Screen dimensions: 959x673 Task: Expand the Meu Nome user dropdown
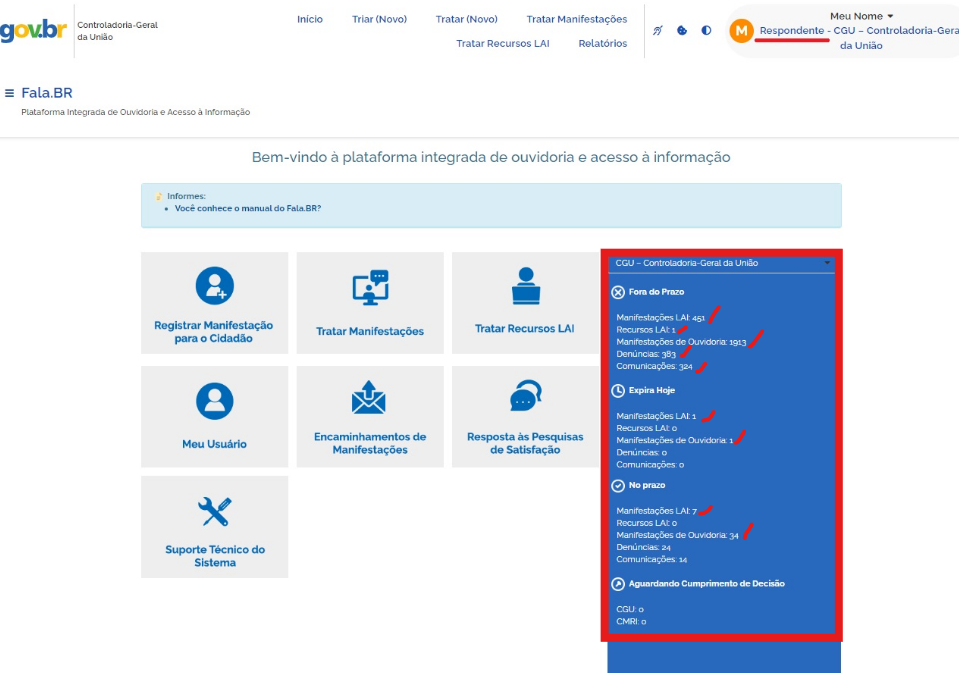point(861,16)
